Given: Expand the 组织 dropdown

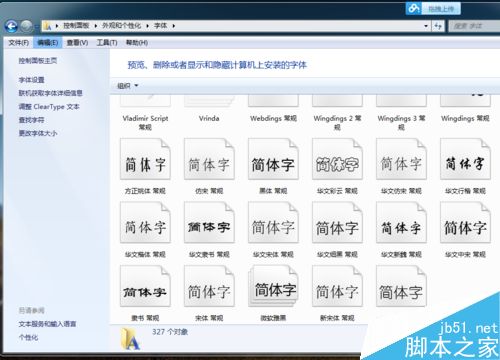Looking at the screenshot, I should point(128,86).
